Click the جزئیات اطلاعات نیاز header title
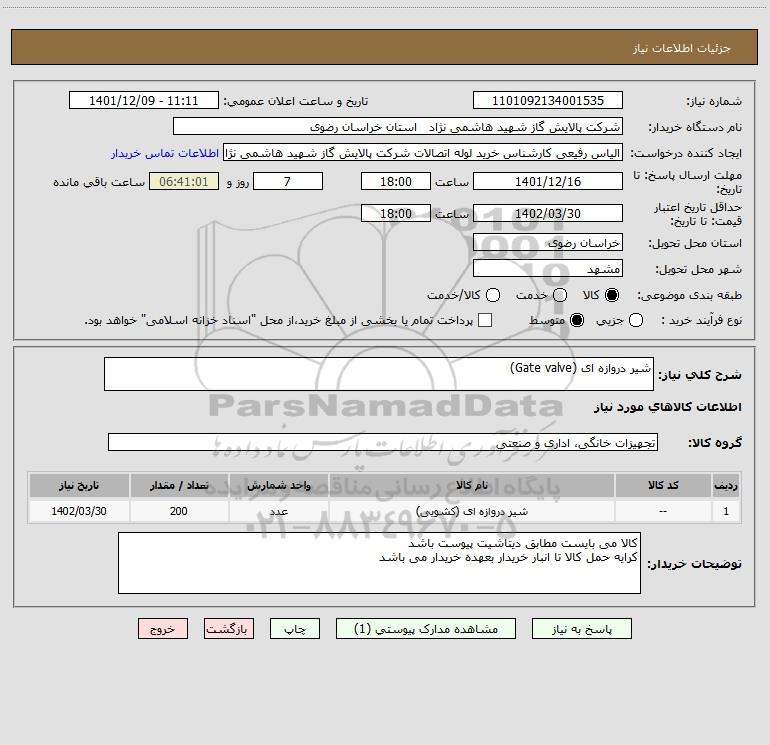This screenshot has width=770, height=745. click(x=681, y=48)
